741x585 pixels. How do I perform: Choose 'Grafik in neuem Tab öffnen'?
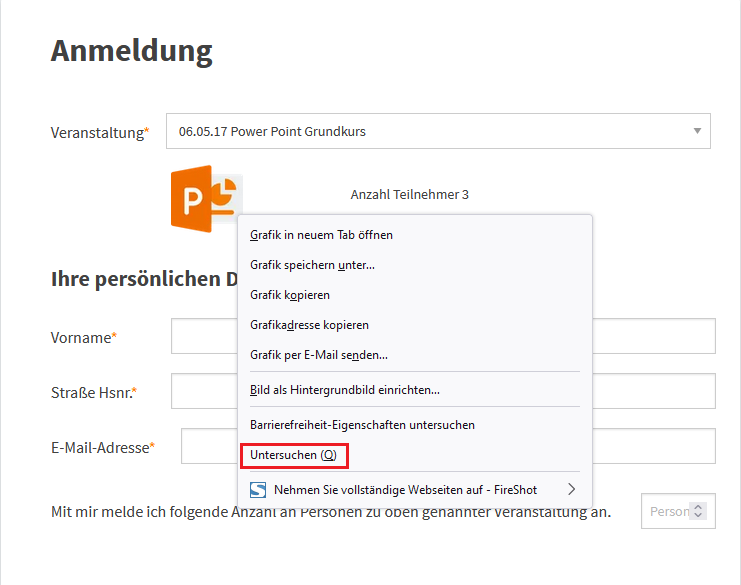point(321,235)
